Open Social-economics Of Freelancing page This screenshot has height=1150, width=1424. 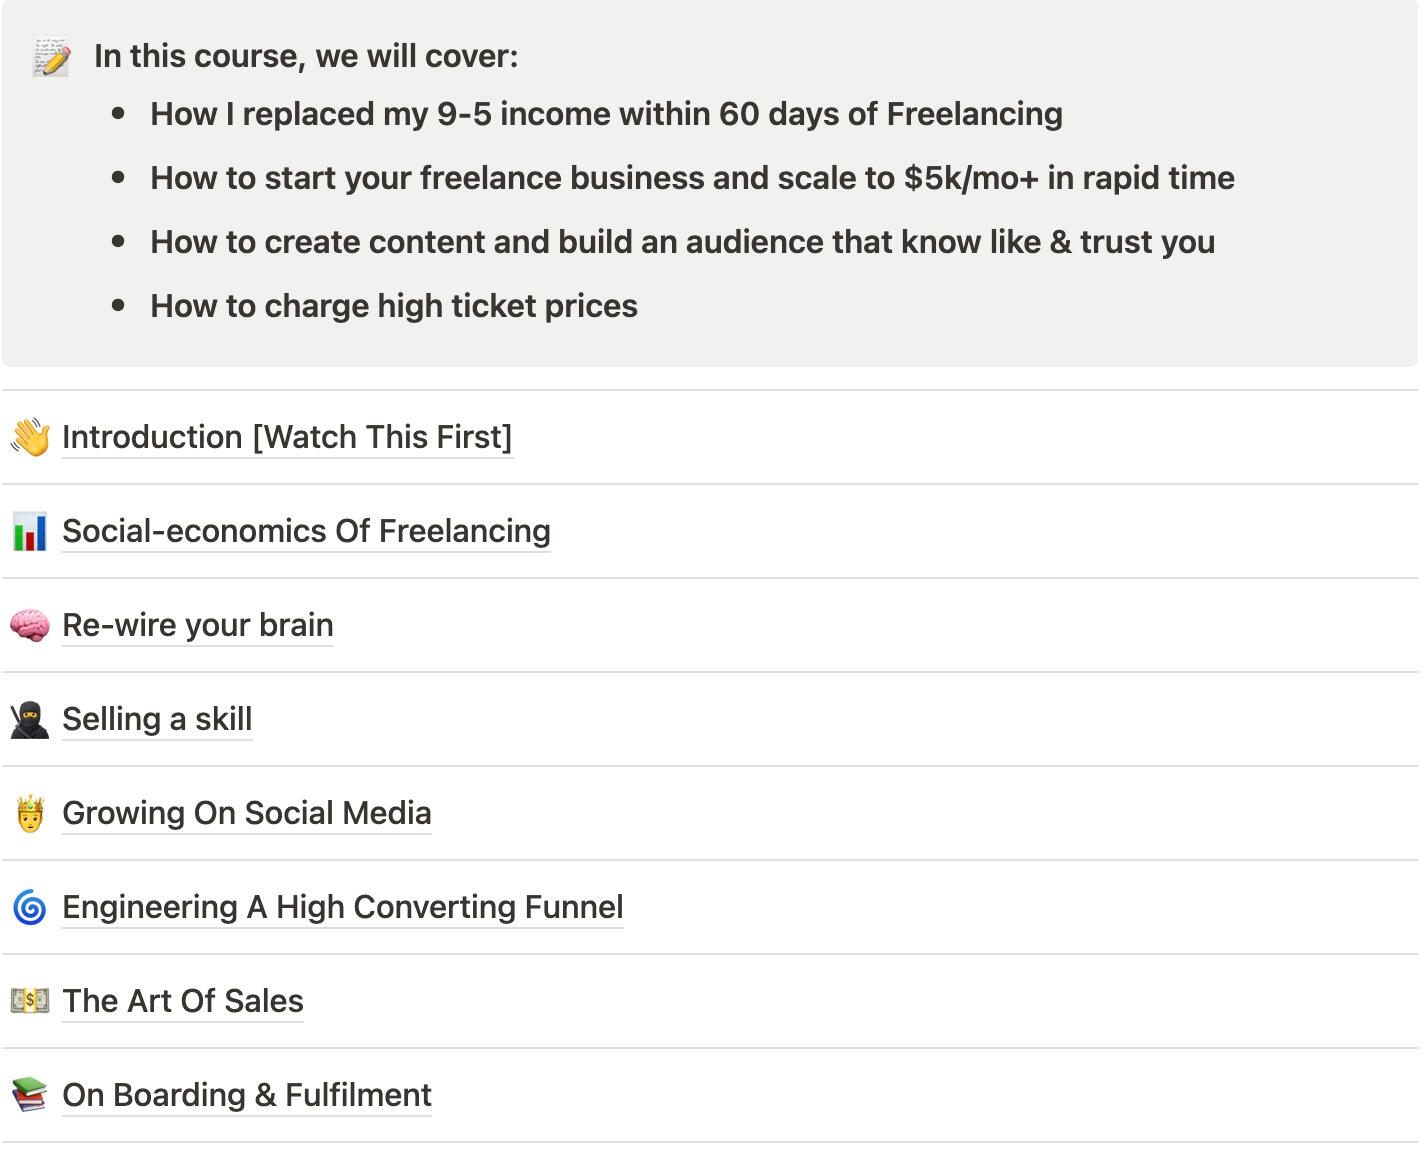click(306, 531)
